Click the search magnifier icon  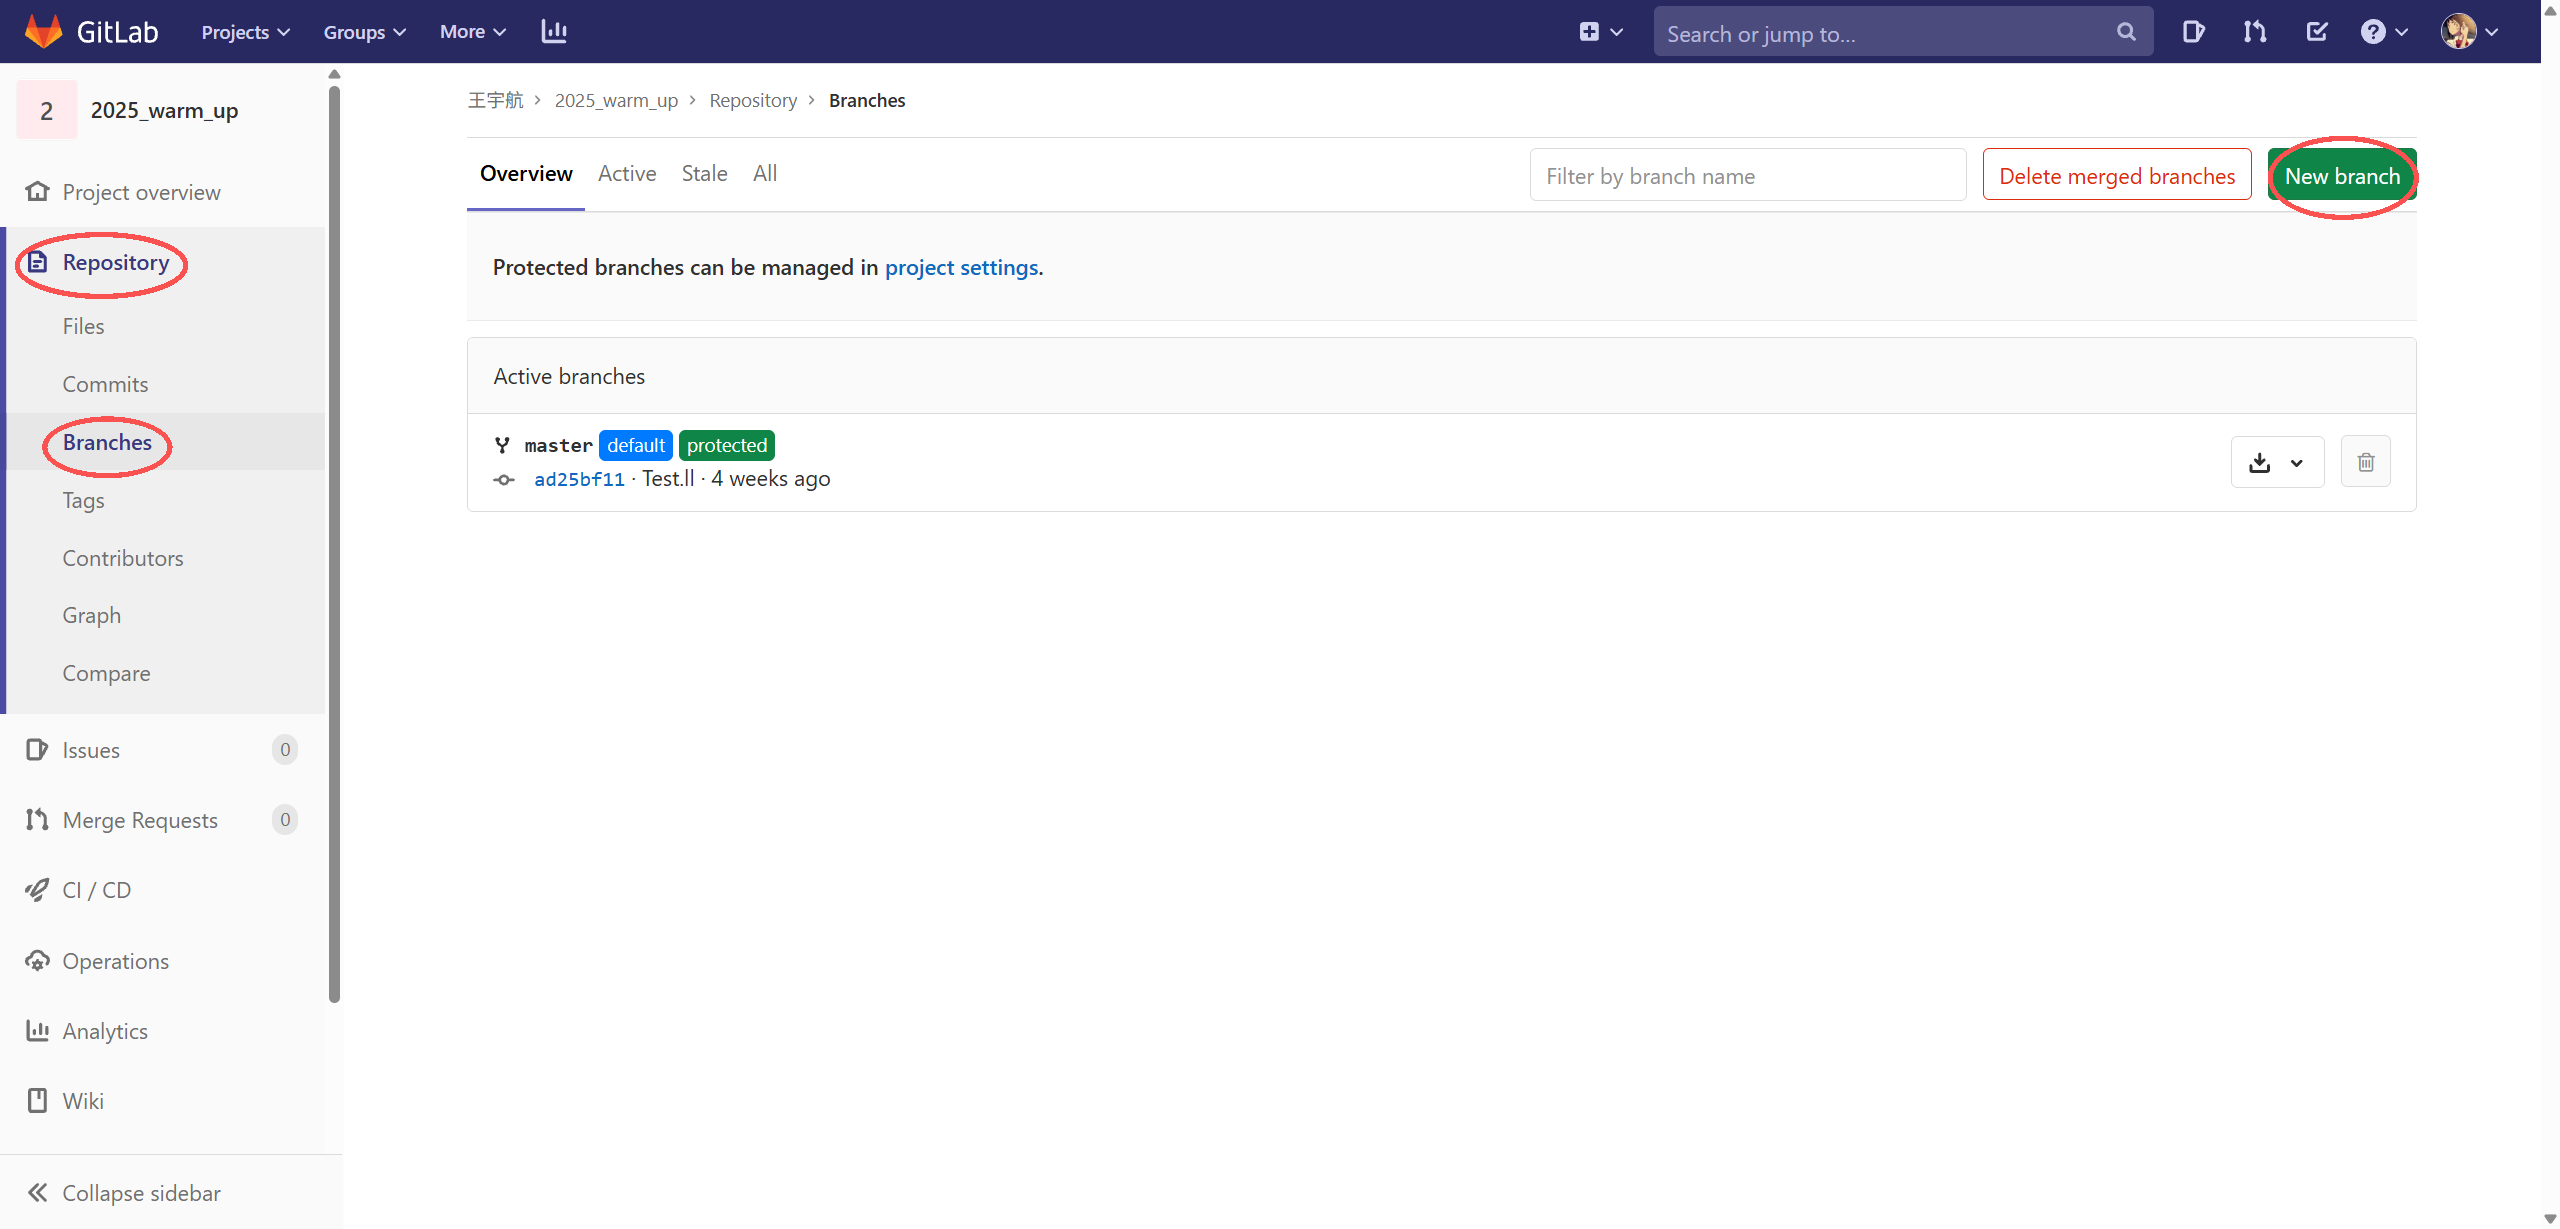2126,32
